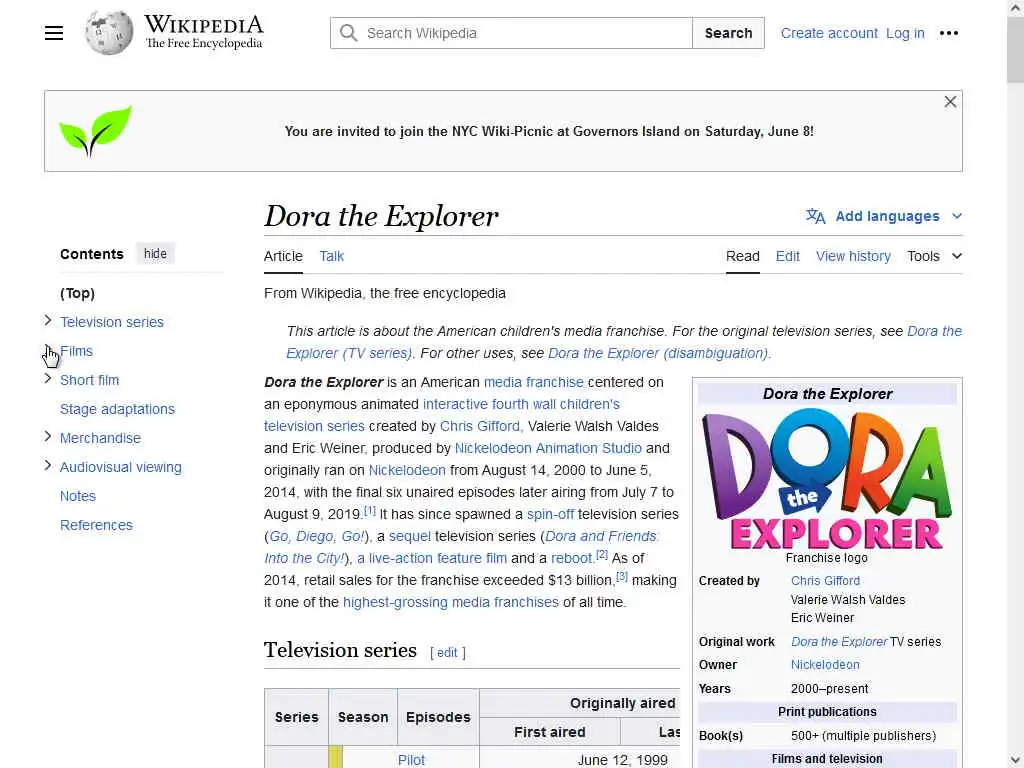Click the Dora the Explorer franchise logo image
Screen dimensions: 1024x768
pyautogui.click(x=827, y=480)
